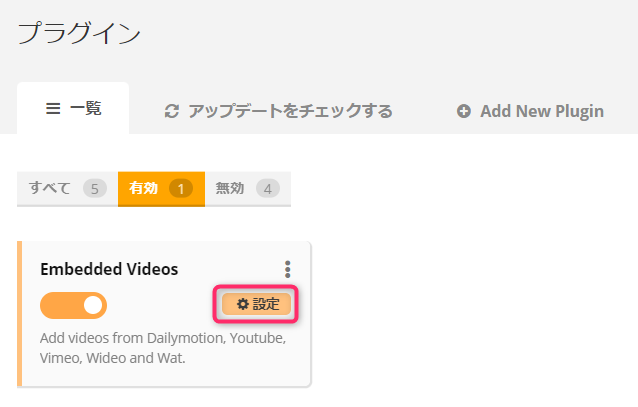
Task: Click the プラグイン page heading
Action: (79, 33)
